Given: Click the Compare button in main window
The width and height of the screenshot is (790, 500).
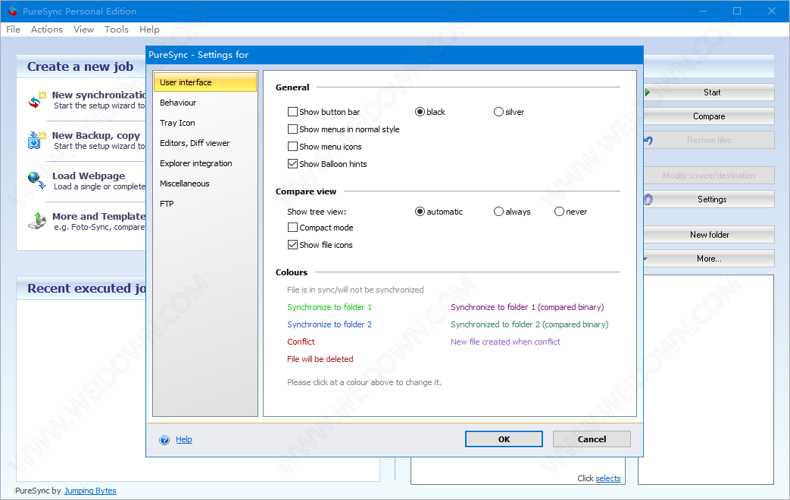Looking at the screenshot, I should click(709, 116).
